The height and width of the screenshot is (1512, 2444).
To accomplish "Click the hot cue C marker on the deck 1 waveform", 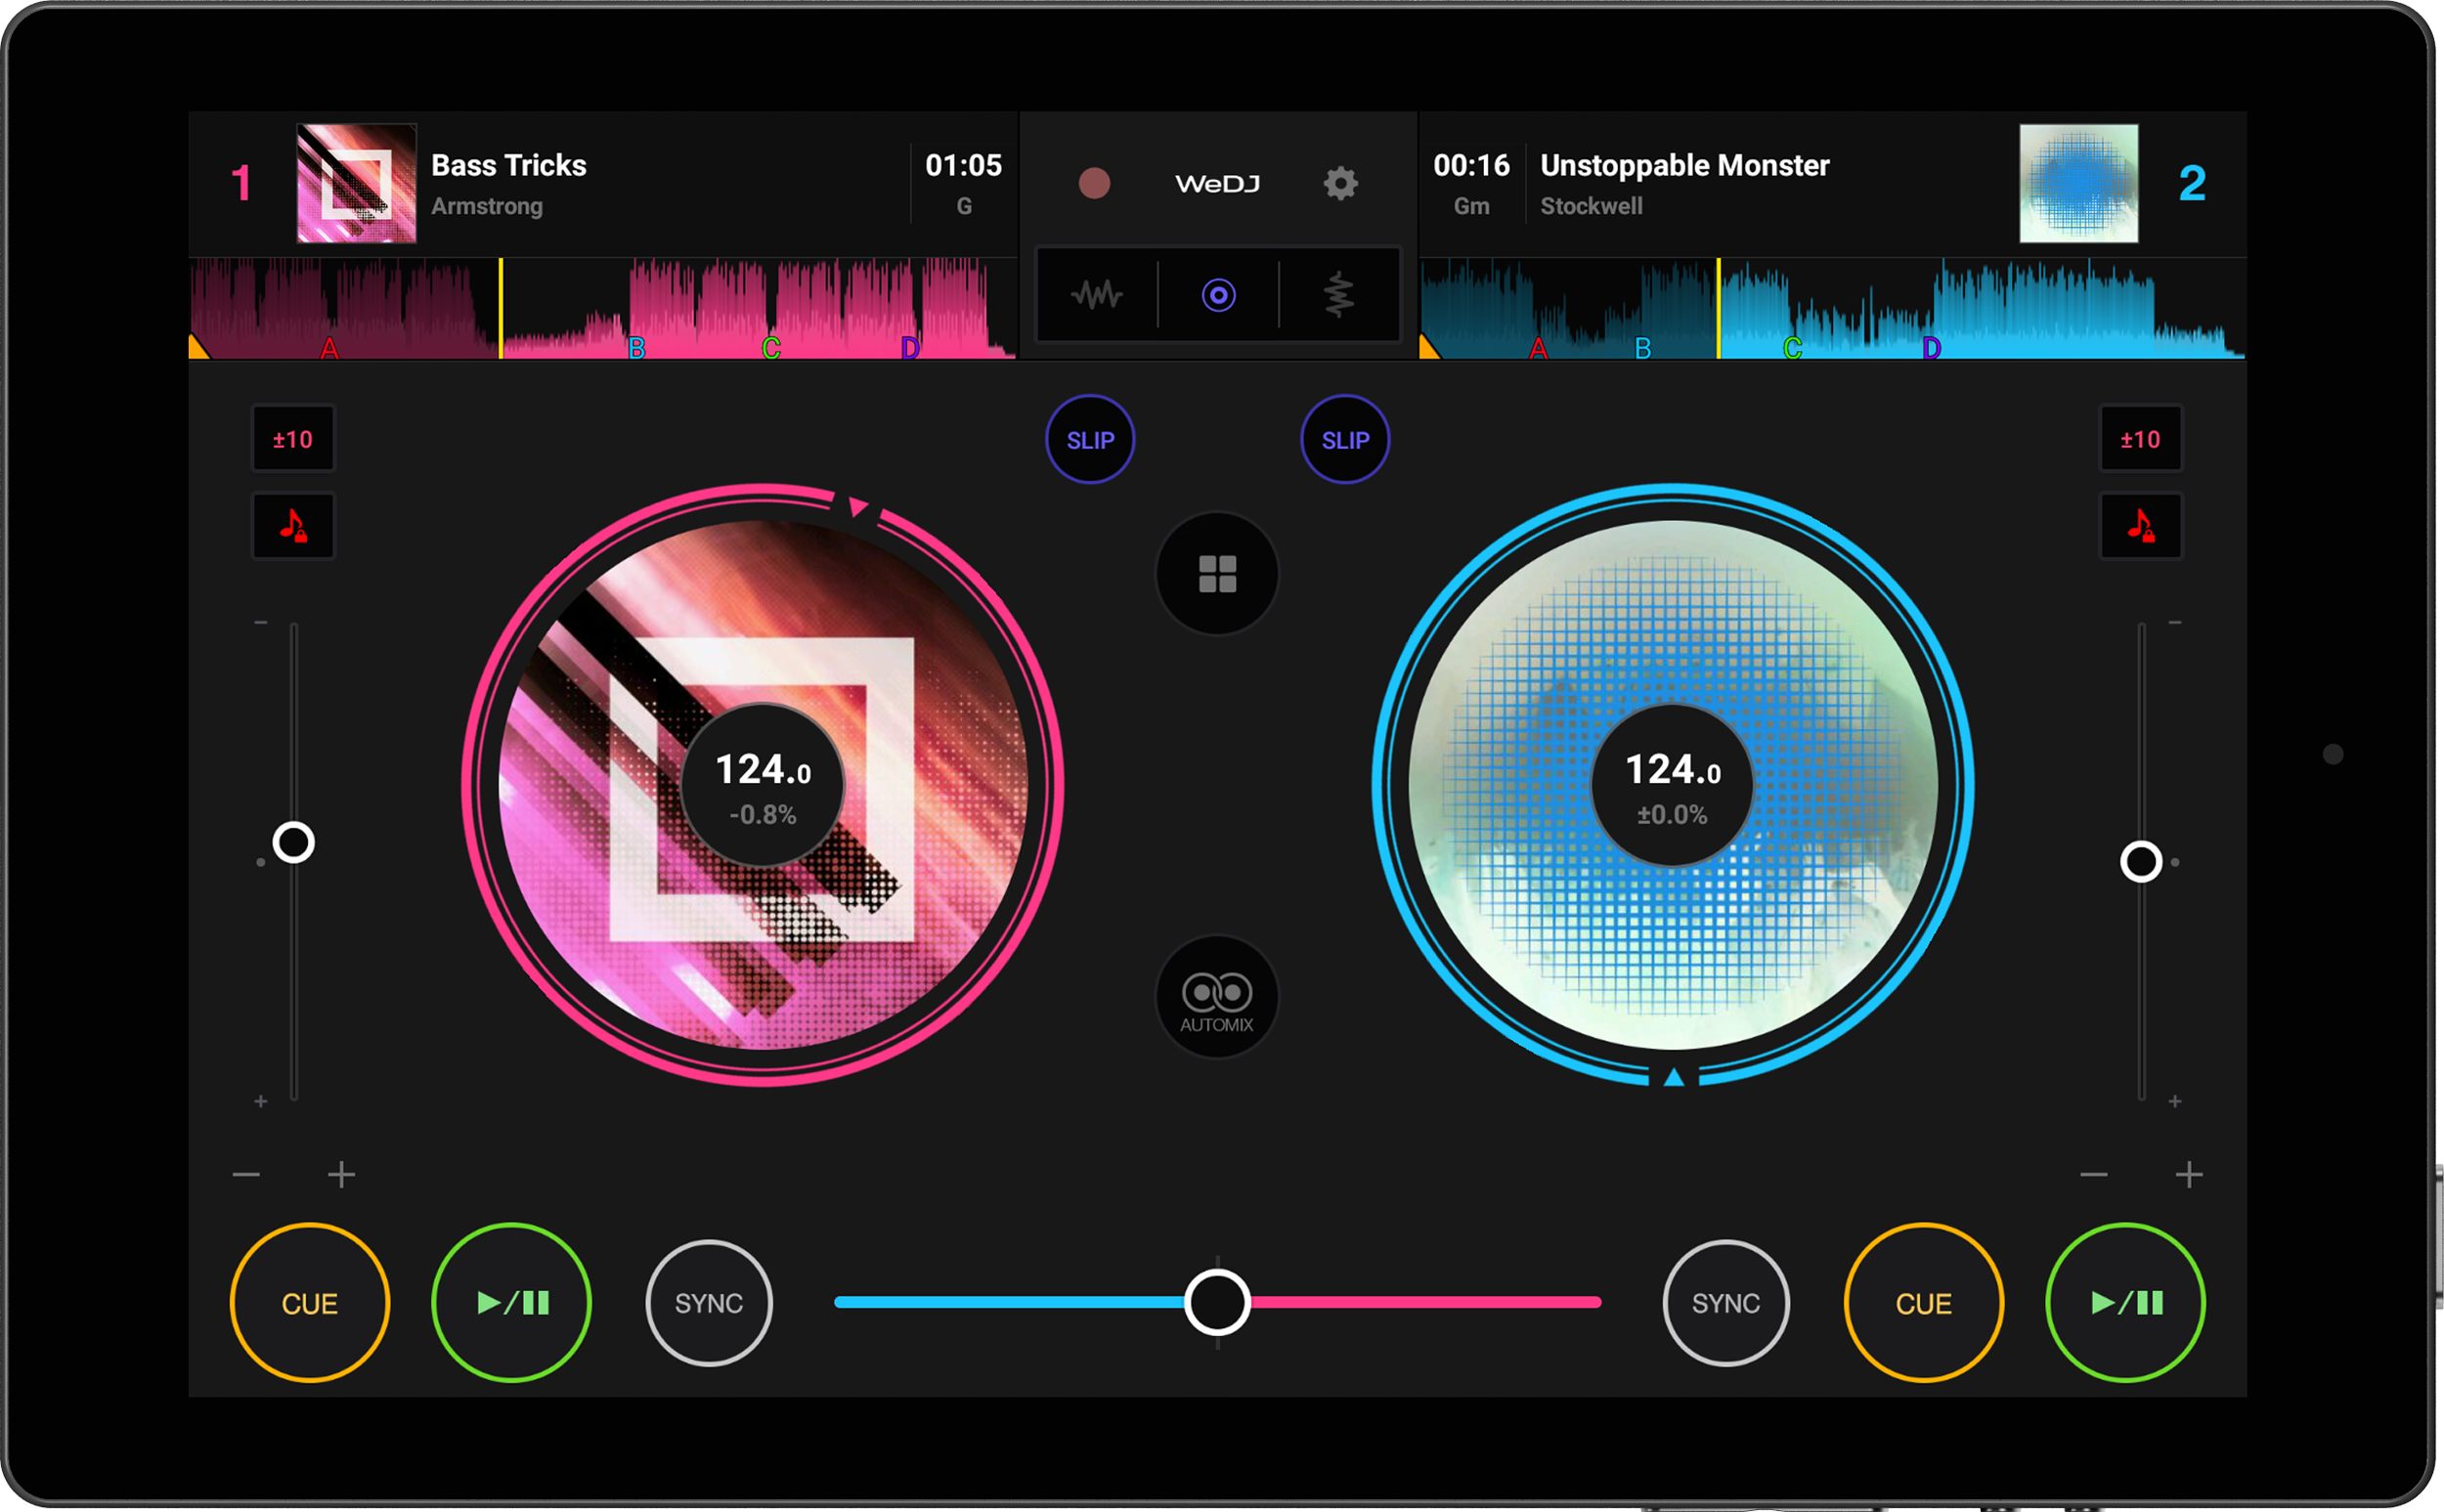I will (x=771, y=348).
